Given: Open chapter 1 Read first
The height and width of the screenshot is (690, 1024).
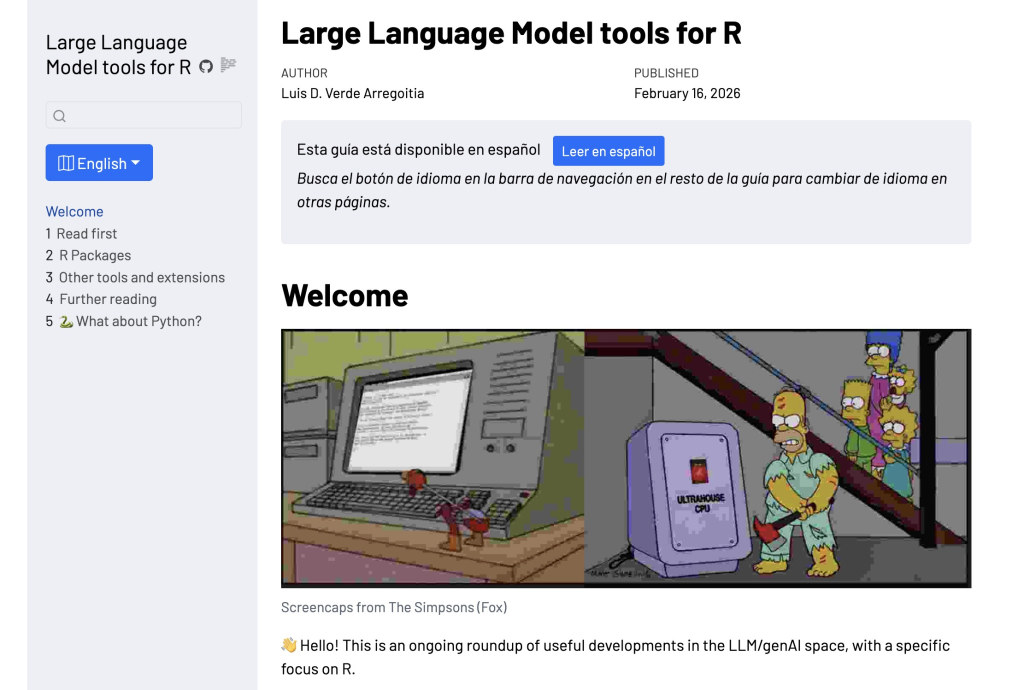Looking at the screenshot, I should click(82, 234).
